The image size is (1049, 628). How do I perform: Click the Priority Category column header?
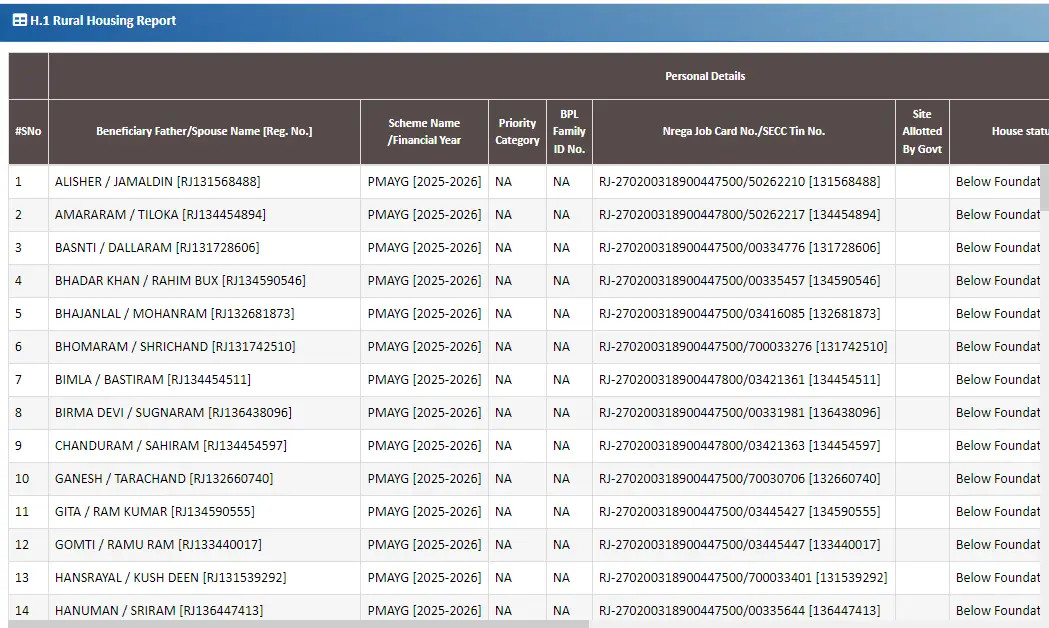pos(517,131)
